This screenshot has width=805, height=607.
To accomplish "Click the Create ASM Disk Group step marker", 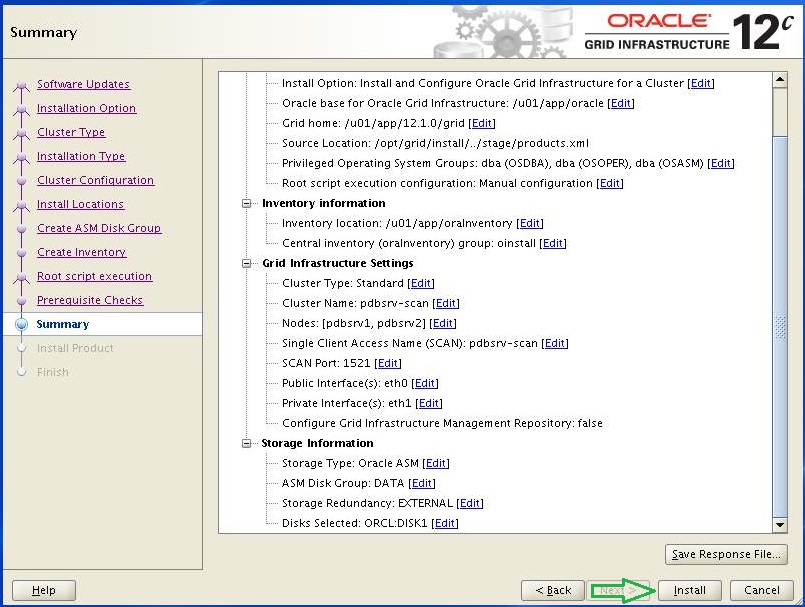I will click(22, 229).
